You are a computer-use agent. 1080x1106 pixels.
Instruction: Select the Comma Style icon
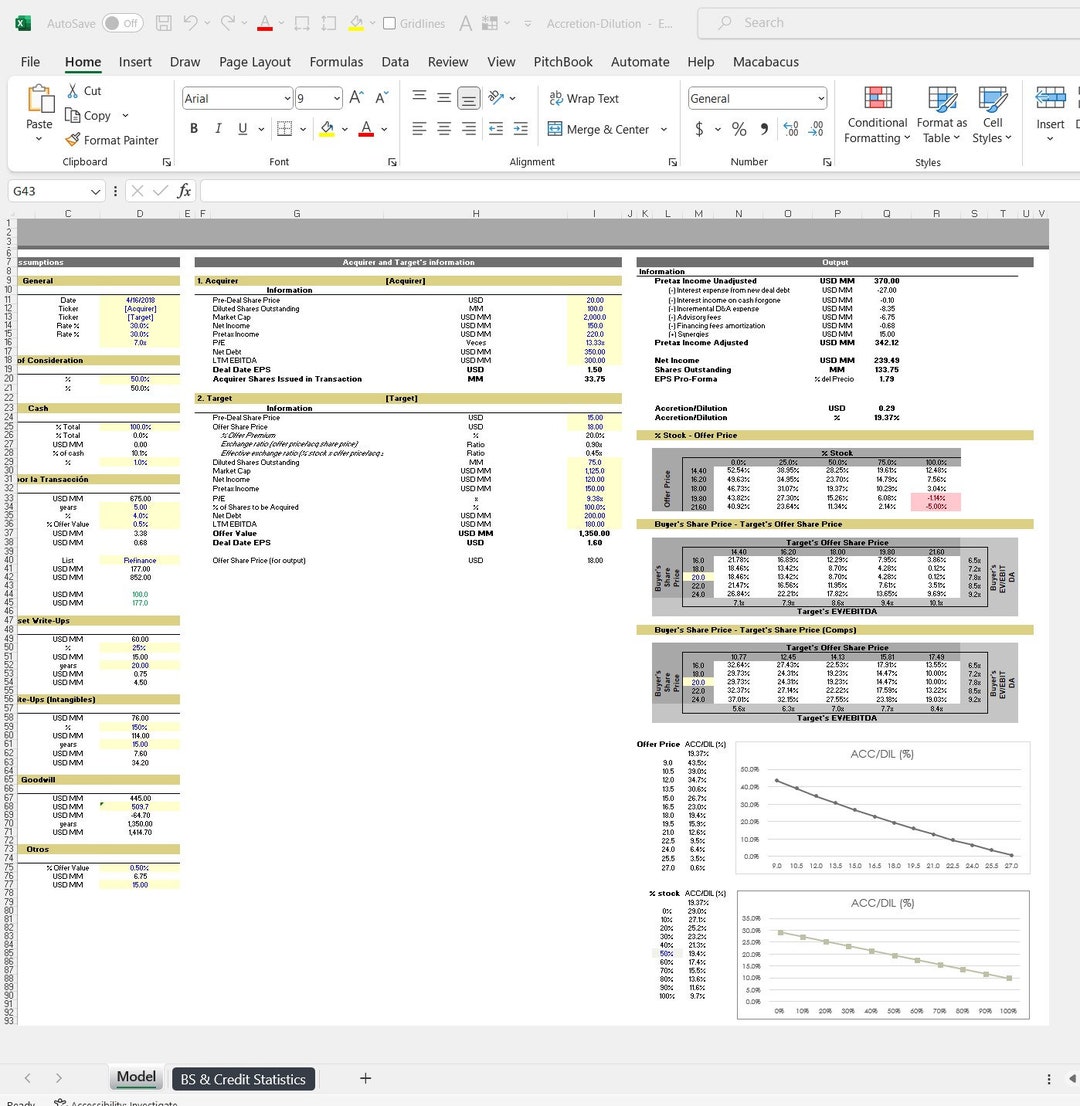[x=765, y=130]
